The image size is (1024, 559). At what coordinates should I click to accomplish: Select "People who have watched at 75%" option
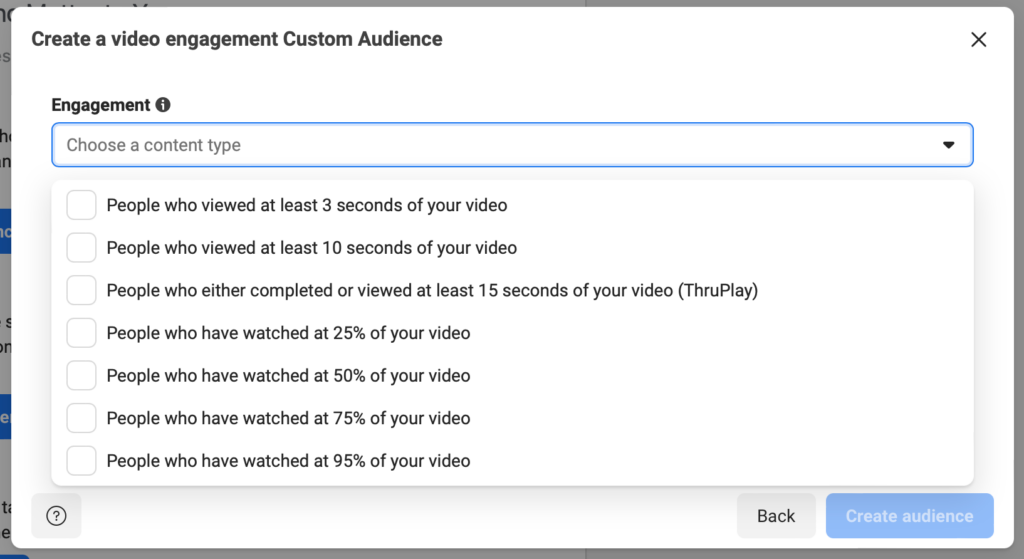point(288,418)
